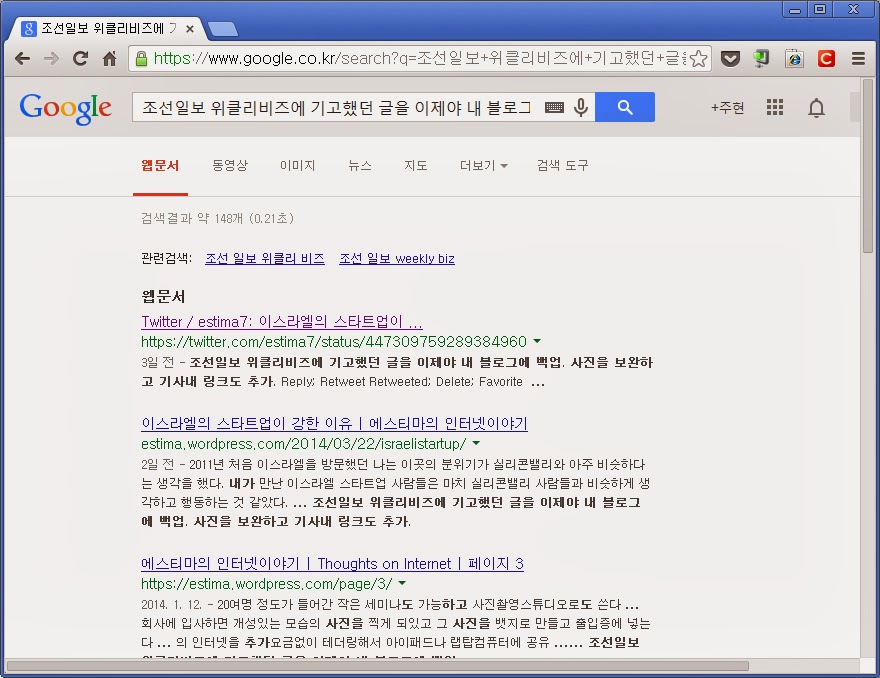Click the horizontal scrollbar thumb
Screen dimensions: 880x678
[377, 666]
